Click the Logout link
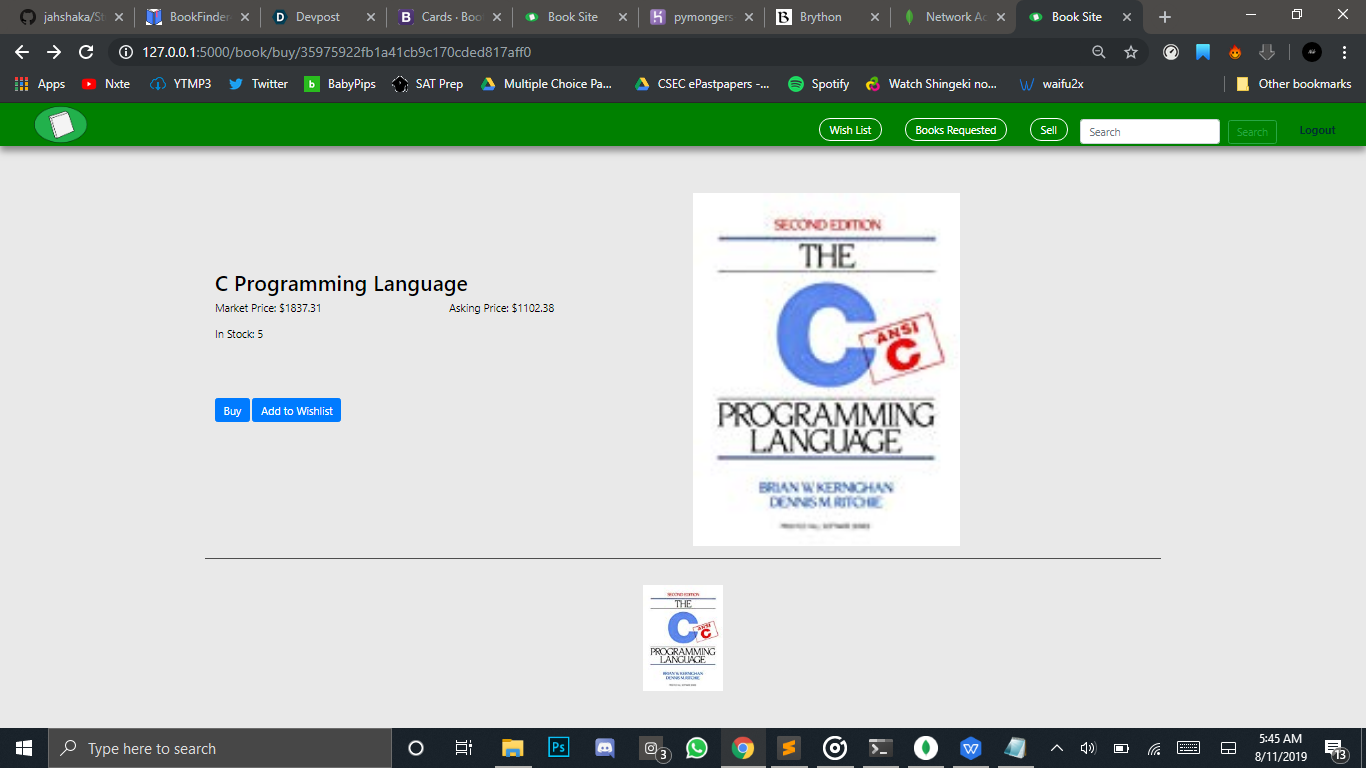1366x768 pixels. click(1317, 130)
